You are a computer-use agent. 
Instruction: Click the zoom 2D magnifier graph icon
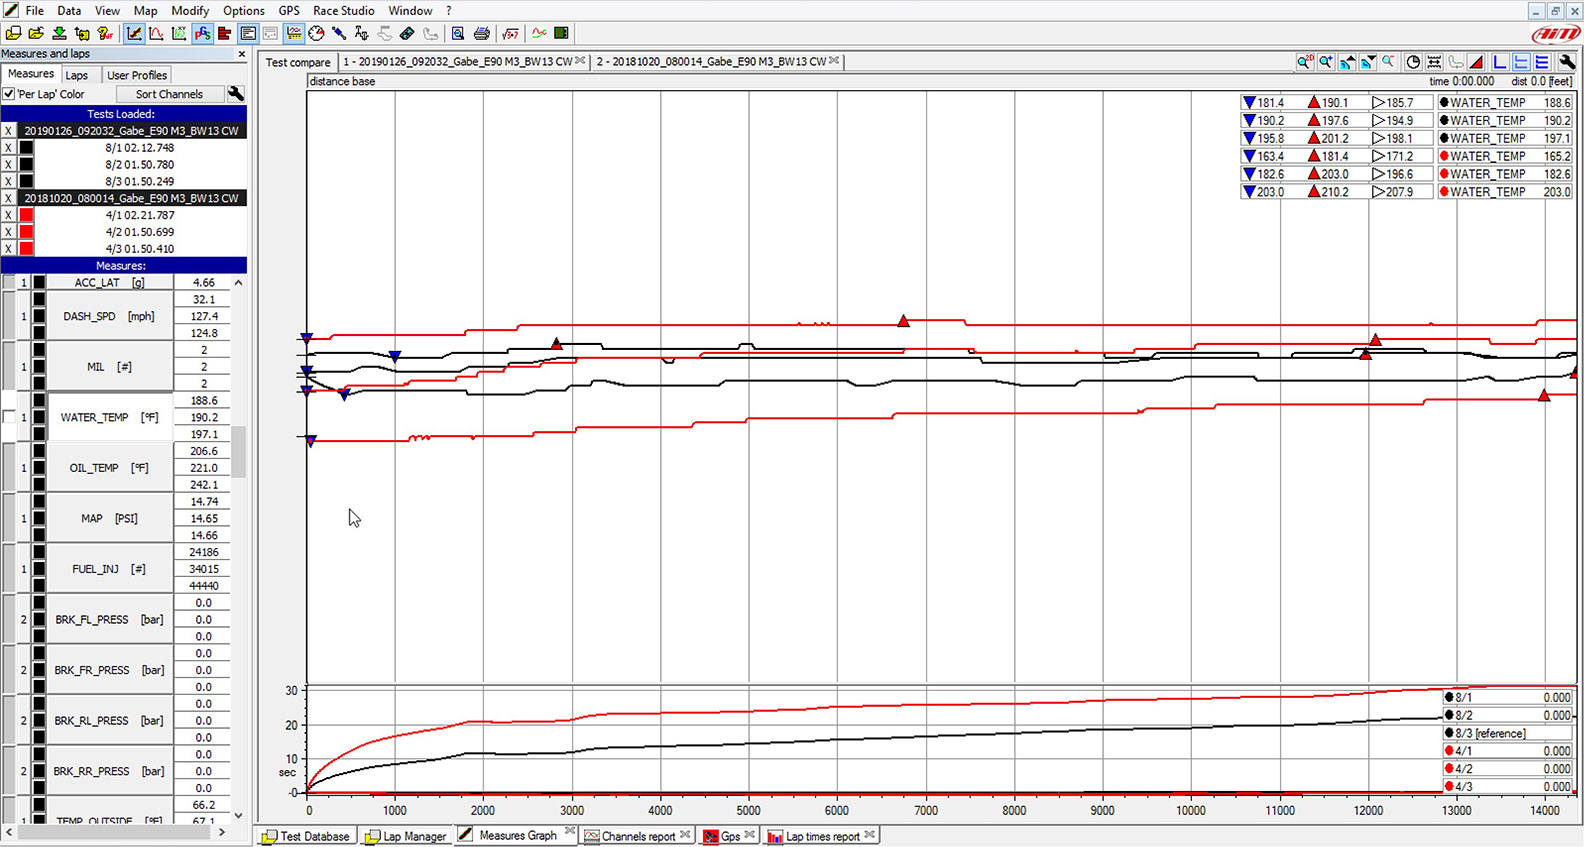1305,62
